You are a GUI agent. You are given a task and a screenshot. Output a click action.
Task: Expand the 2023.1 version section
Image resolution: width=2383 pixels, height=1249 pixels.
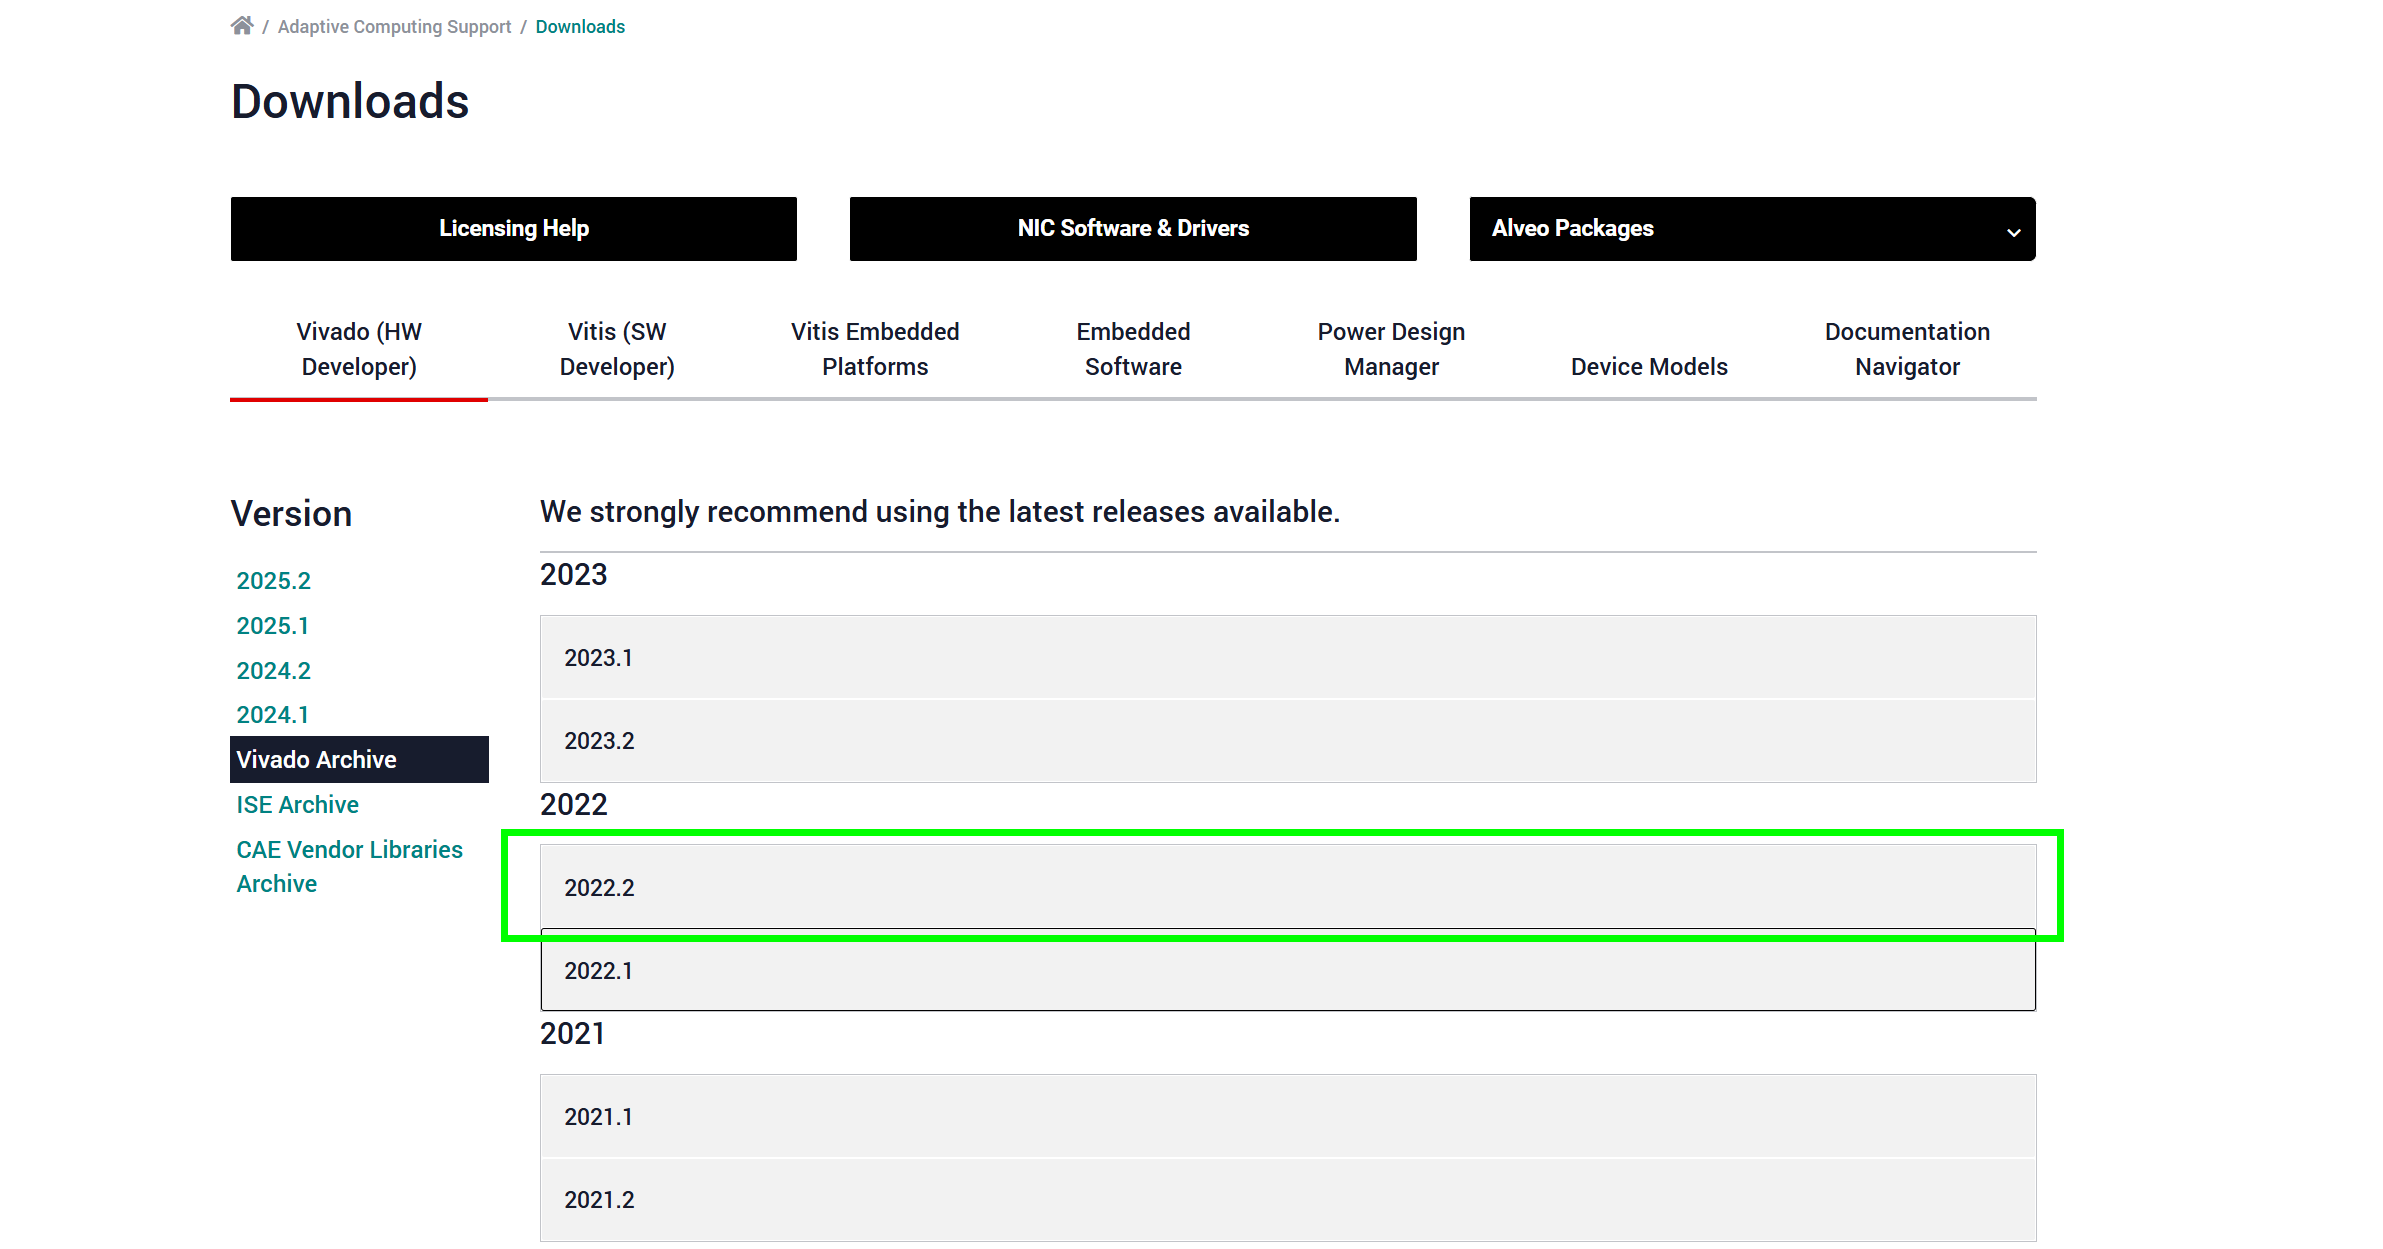(1288, 657)
